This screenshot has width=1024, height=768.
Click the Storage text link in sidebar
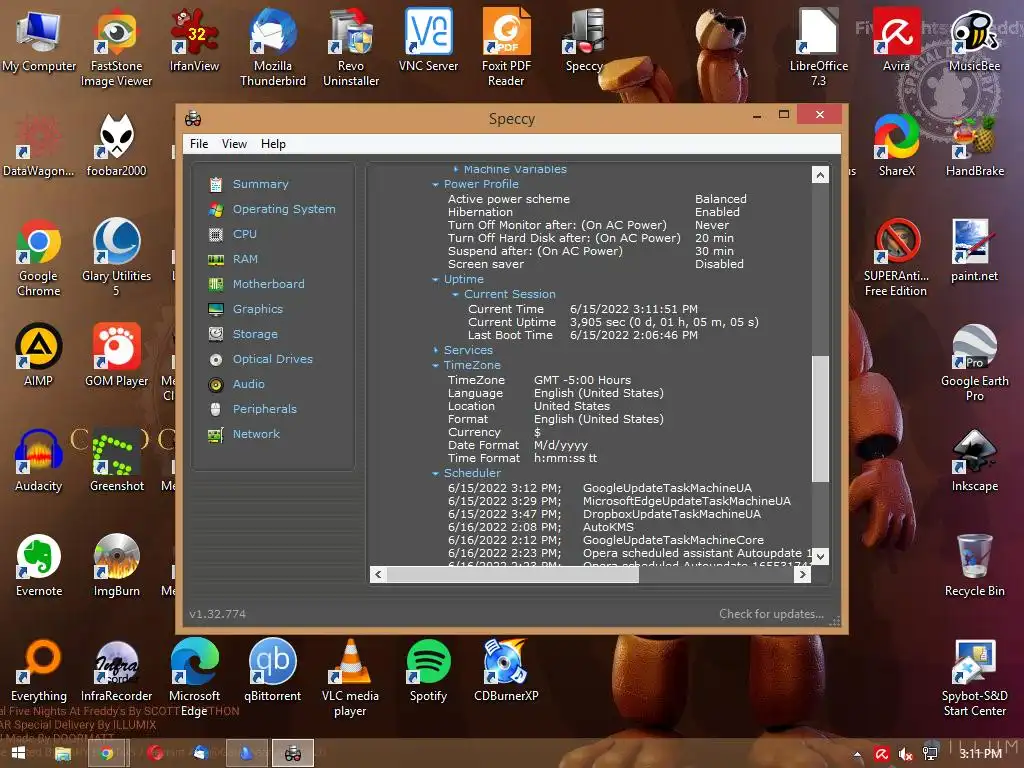coord(255,334)
